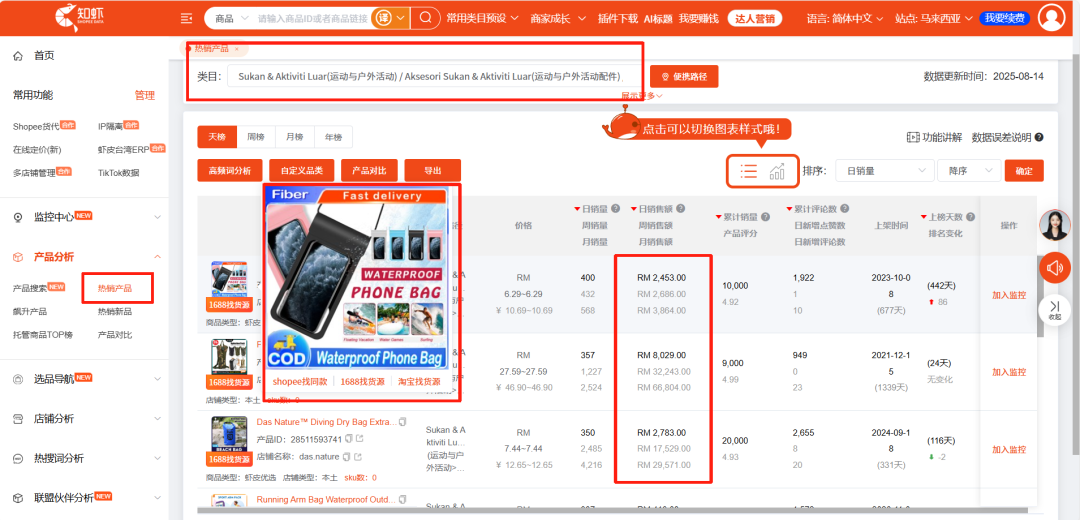The image size is (1080, 520).
Task: Click the 收起 collapse floating icon
Action: [1055, 309]
